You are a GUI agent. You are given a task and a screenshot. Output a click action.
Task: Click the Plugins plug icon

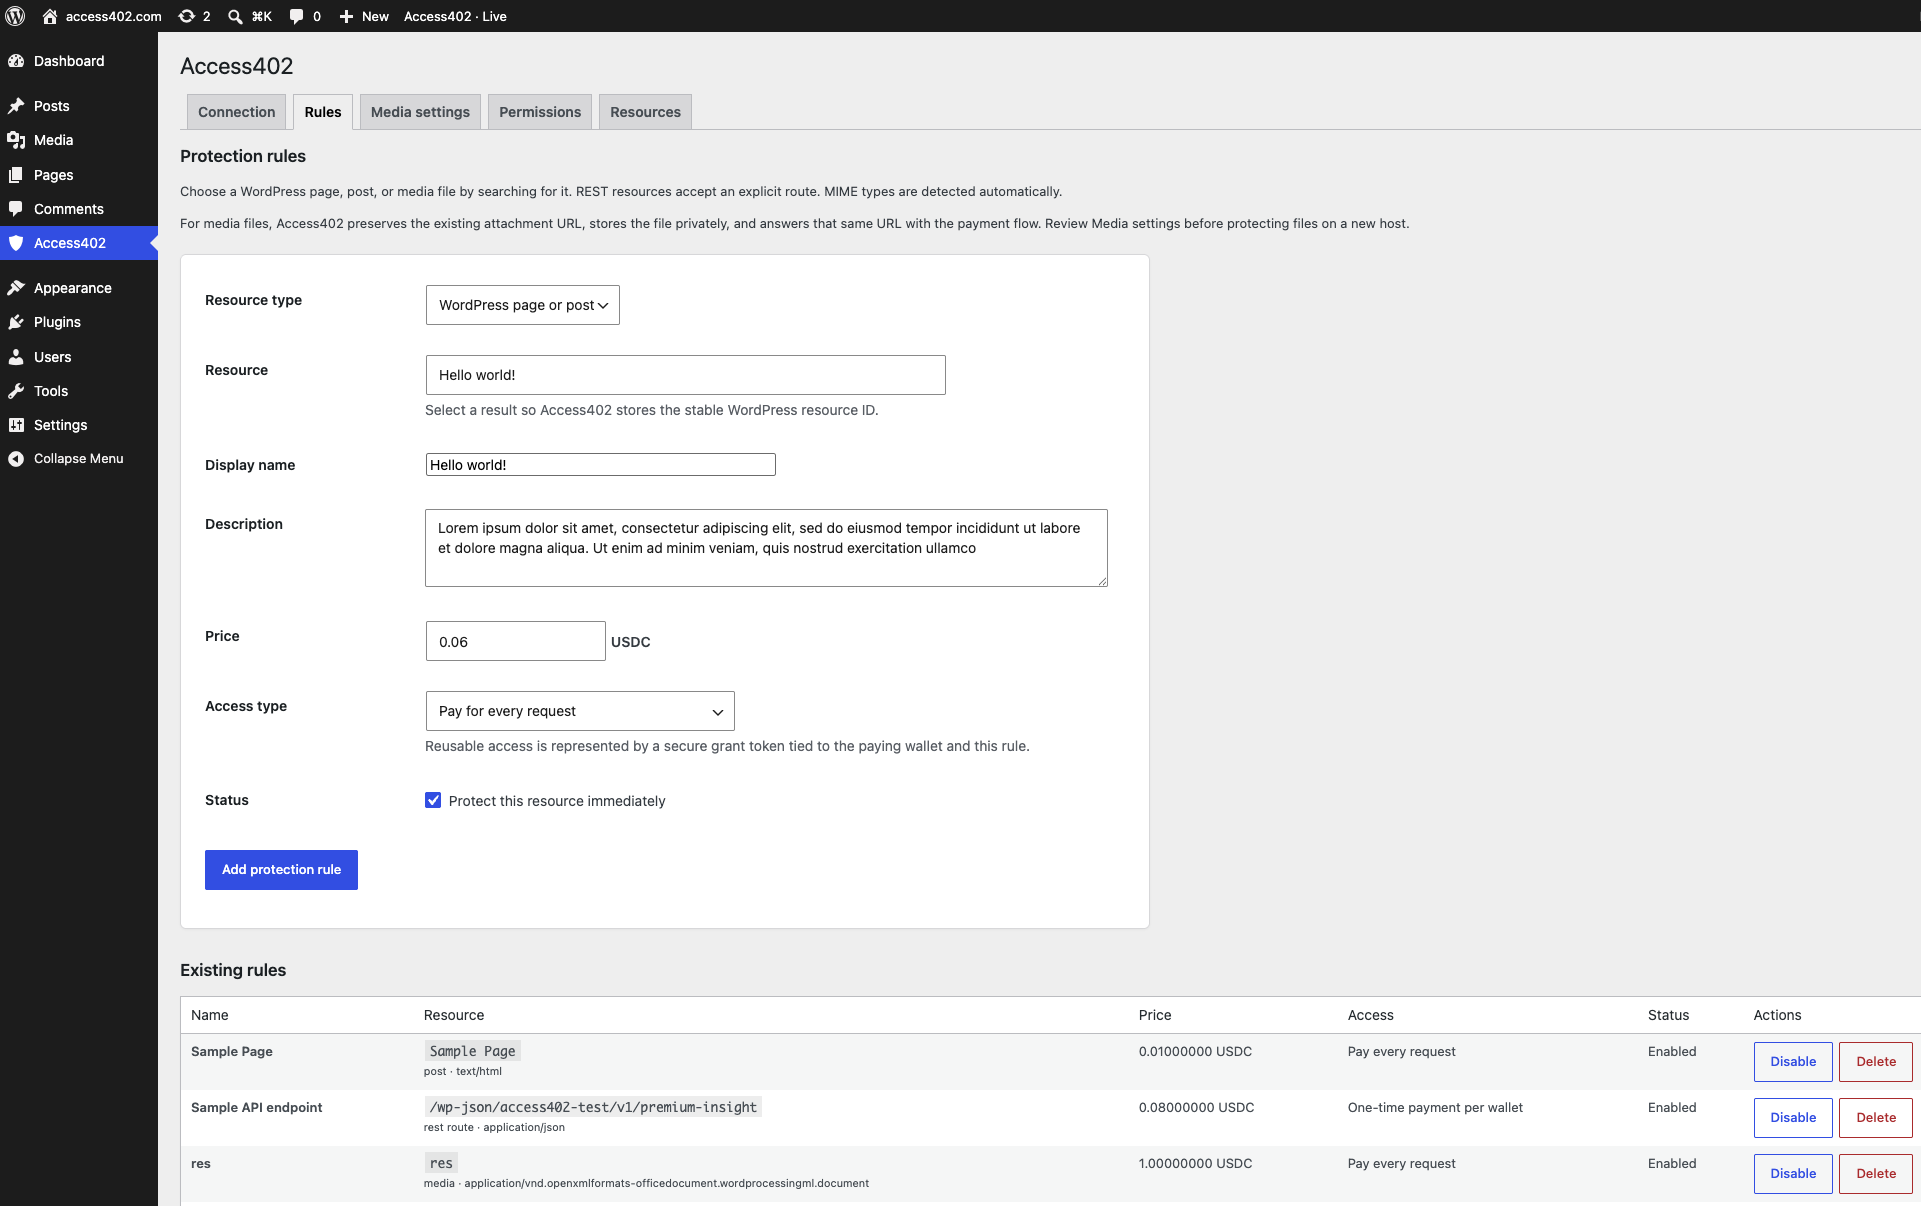coord(16,322)
